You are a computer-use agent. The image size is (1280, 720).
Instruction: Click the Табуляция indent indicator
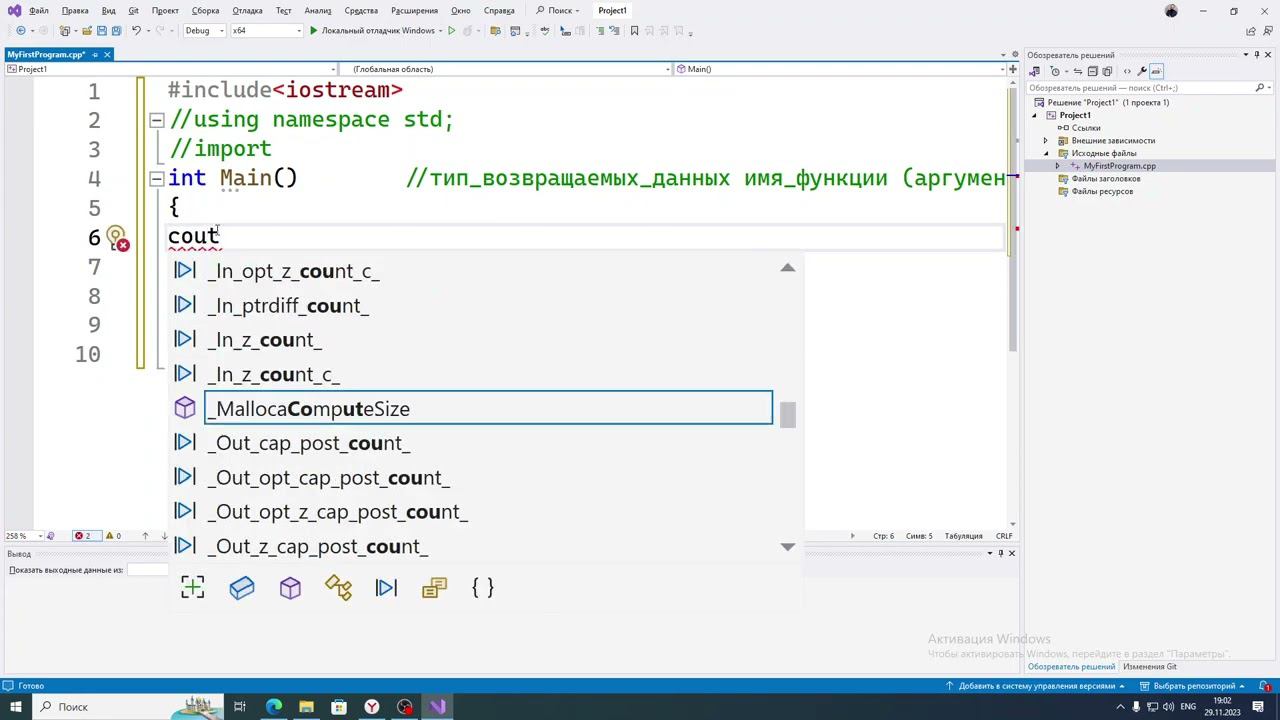(964, 536)
